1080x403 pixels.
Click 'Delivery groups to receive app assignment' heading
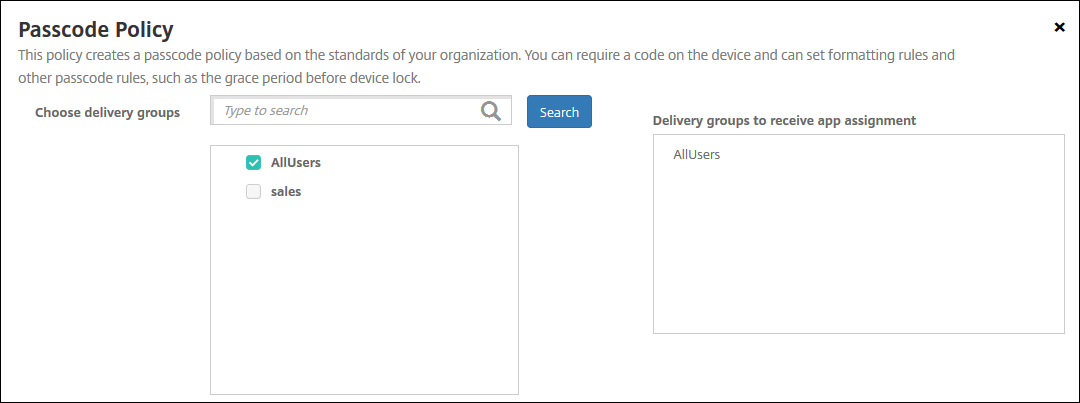click(784, 120)
